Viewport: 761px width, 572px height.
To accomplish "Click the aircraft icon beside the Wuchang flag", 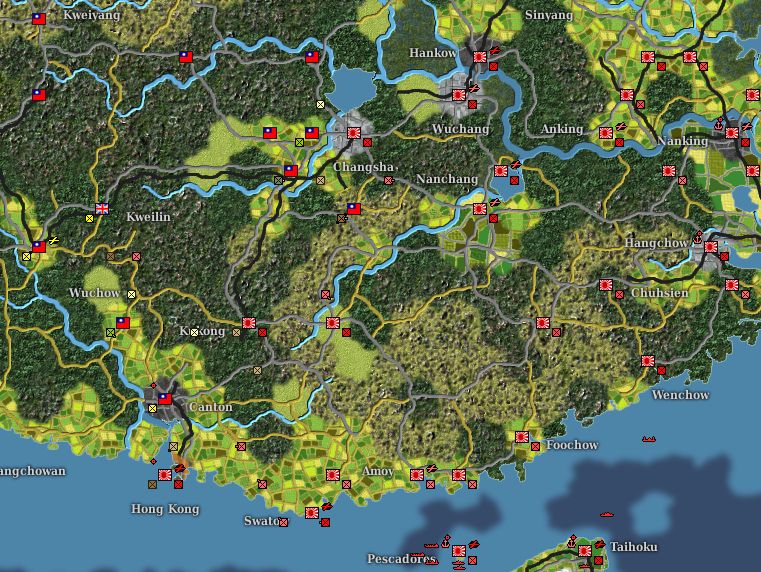I will [474, 89].
